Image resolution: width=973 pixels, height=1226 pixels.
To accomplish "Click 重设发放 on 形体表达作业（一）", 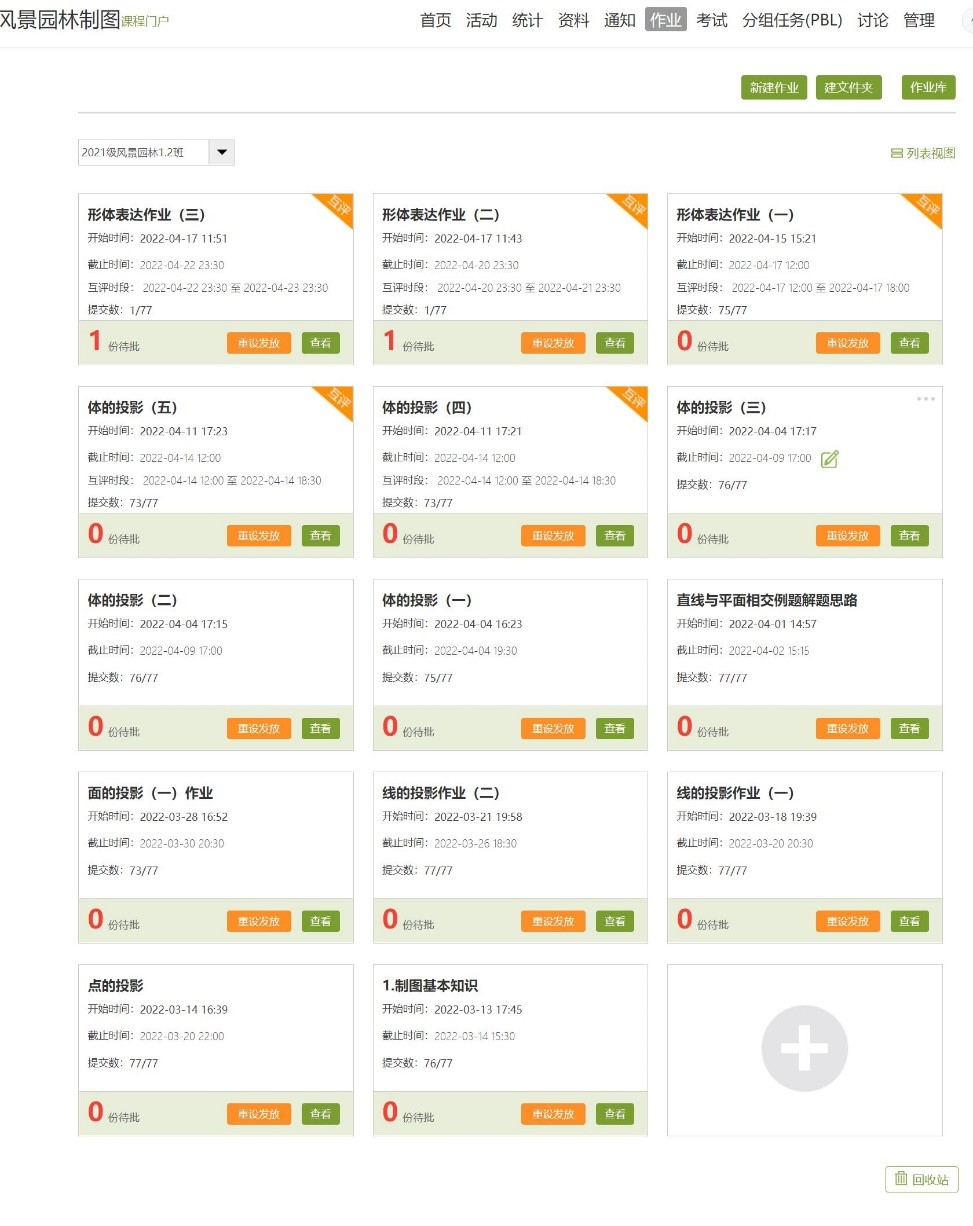I will pyautogui.click(x=848, y=343).
